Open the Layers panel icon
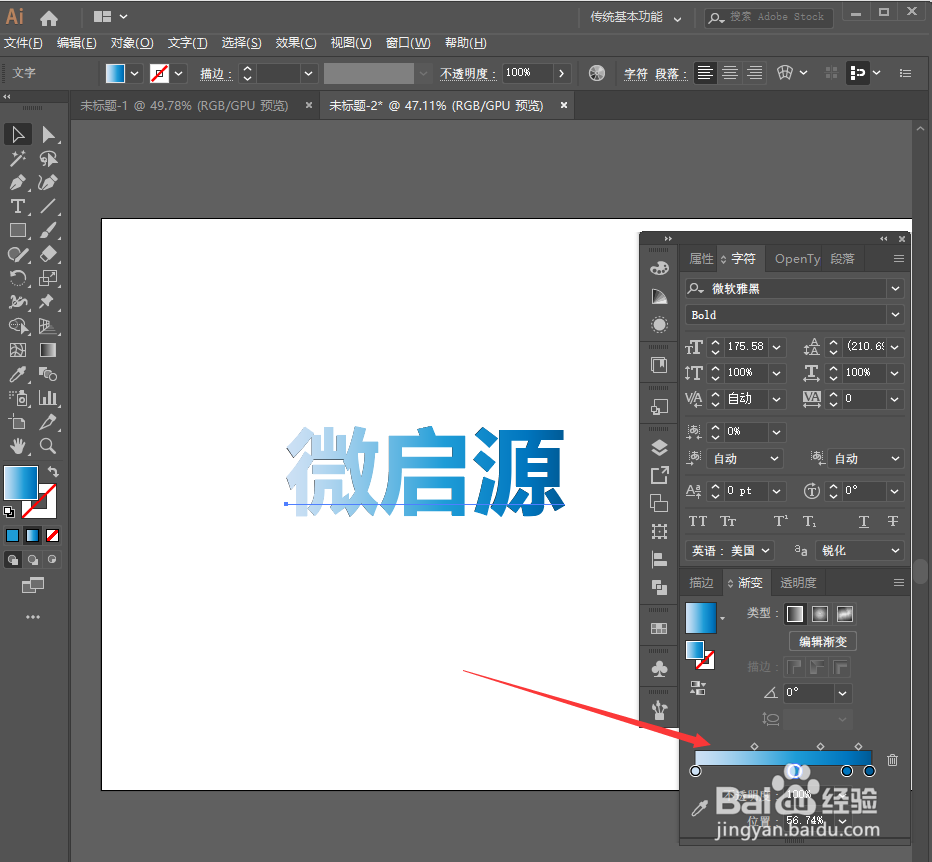 pos(658,447)
